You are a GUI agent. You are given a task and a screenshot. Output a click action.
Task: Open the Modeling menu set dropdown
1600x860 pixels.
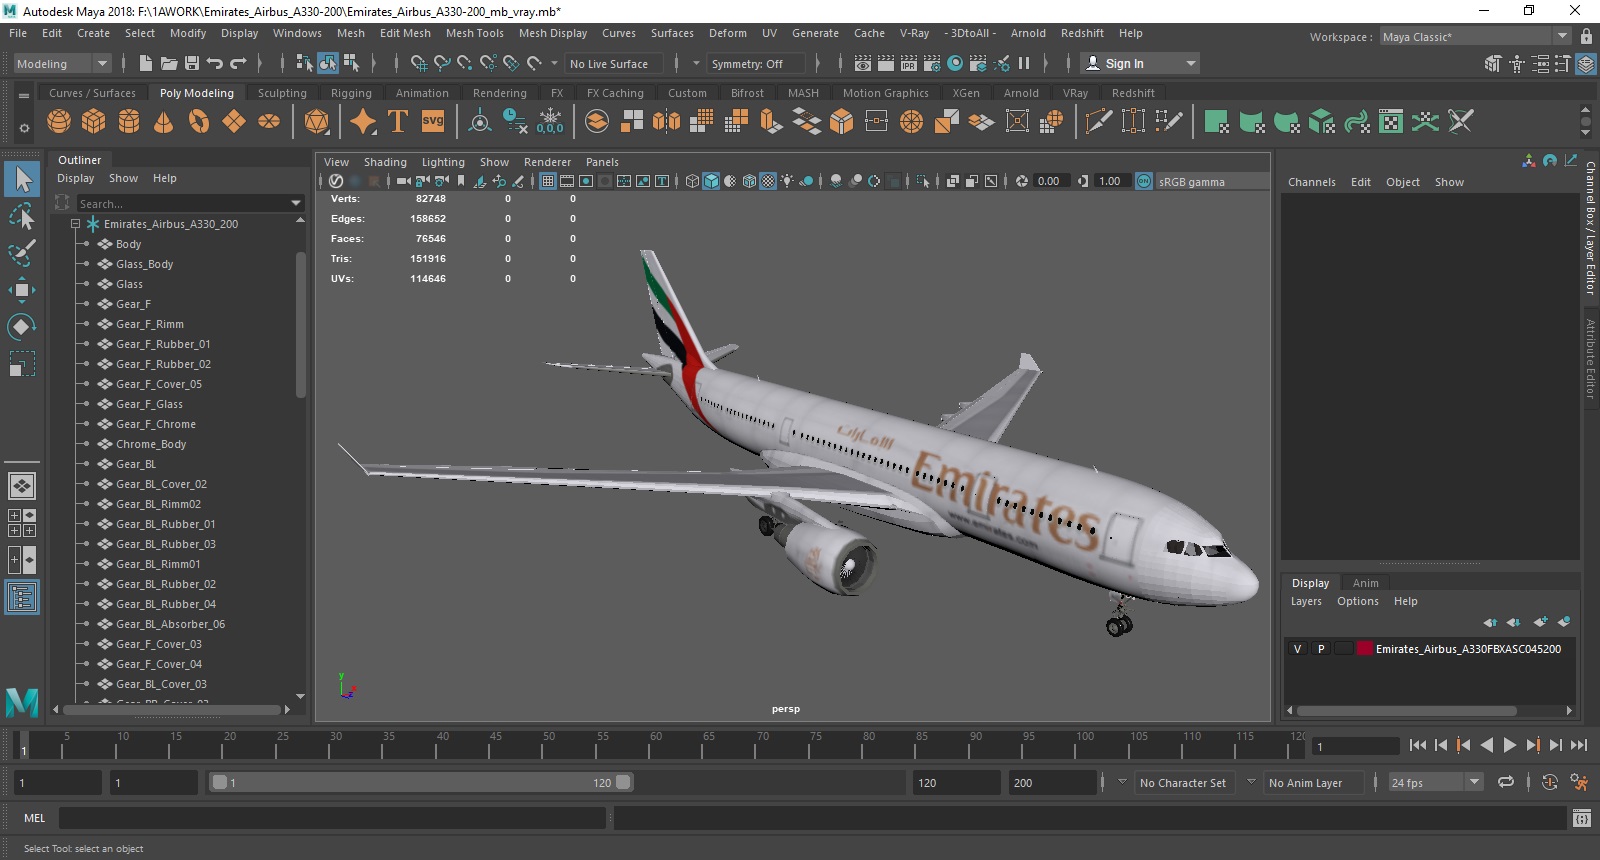[62, 63]
